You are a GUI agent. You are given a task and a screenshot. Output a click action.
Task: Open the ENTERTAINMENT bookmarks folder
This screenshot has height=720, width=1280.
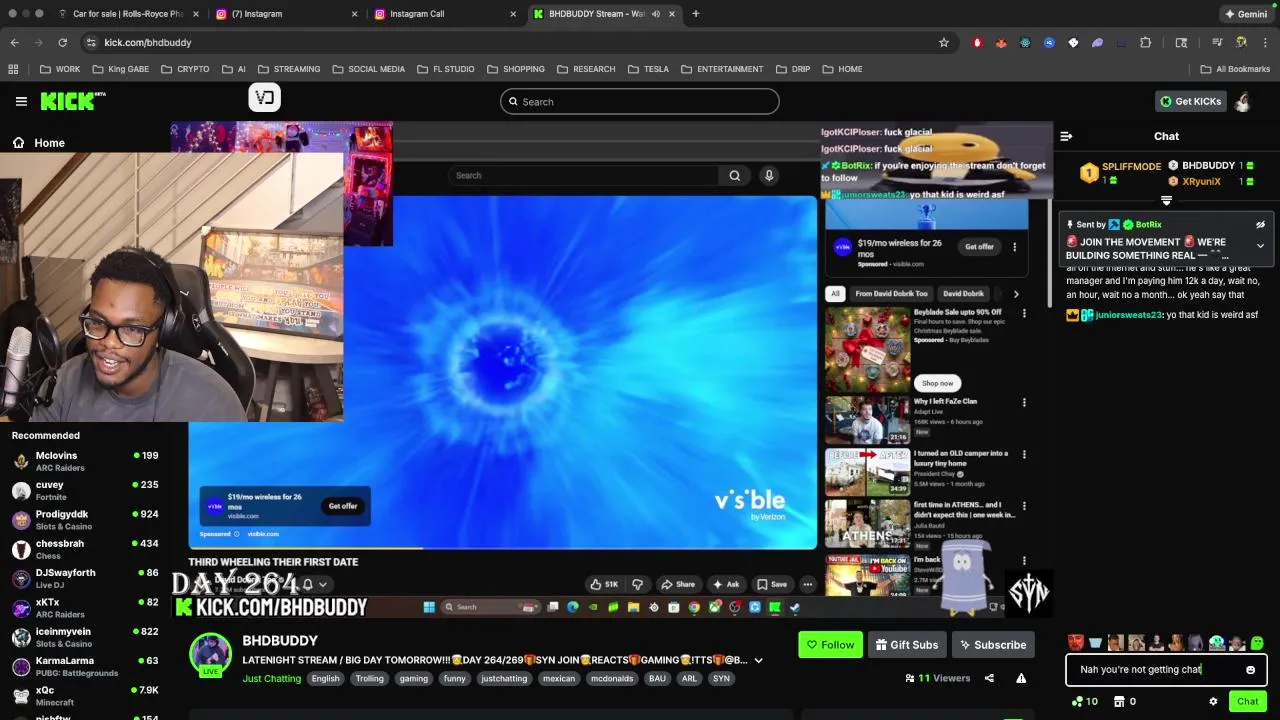pos(722,69)
